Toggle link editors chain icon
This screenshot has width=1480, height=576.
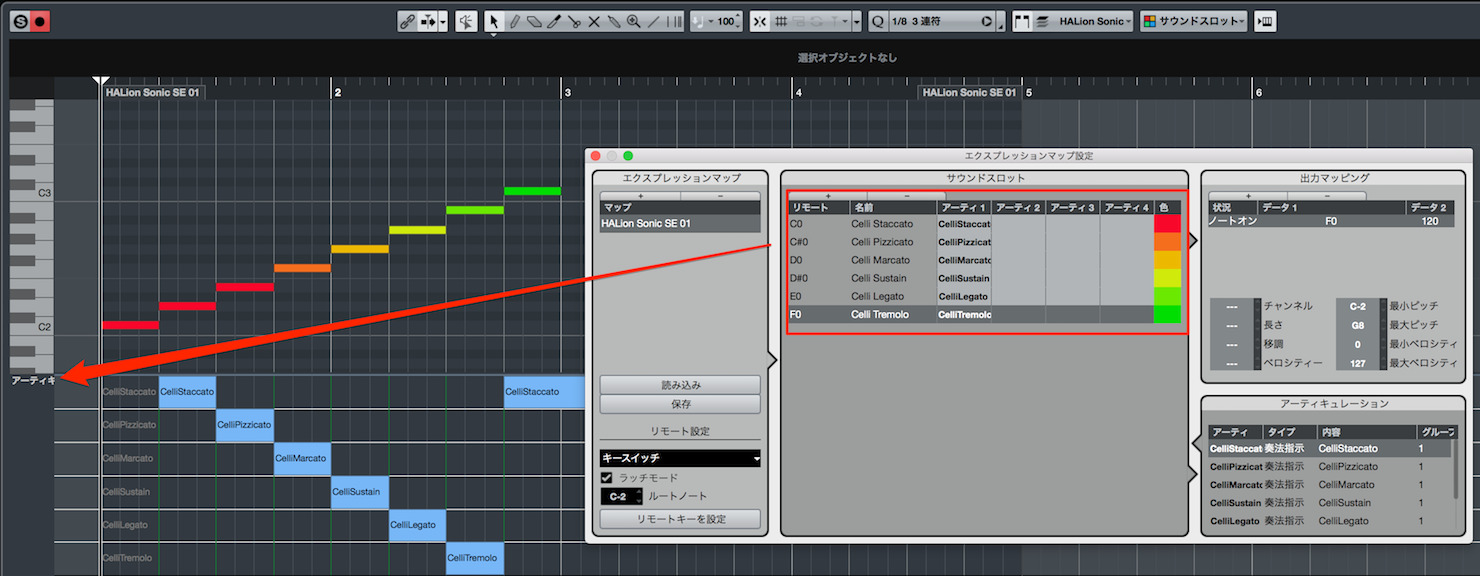click(407, 21)
